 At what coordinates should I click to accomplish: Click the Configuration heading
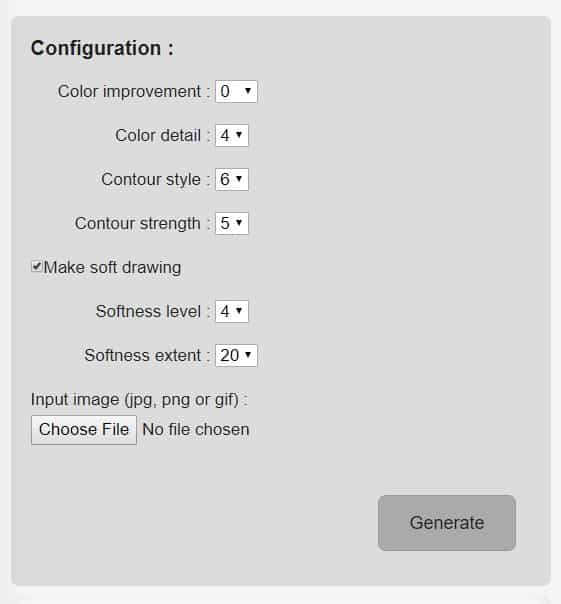[x=102, y=49]
